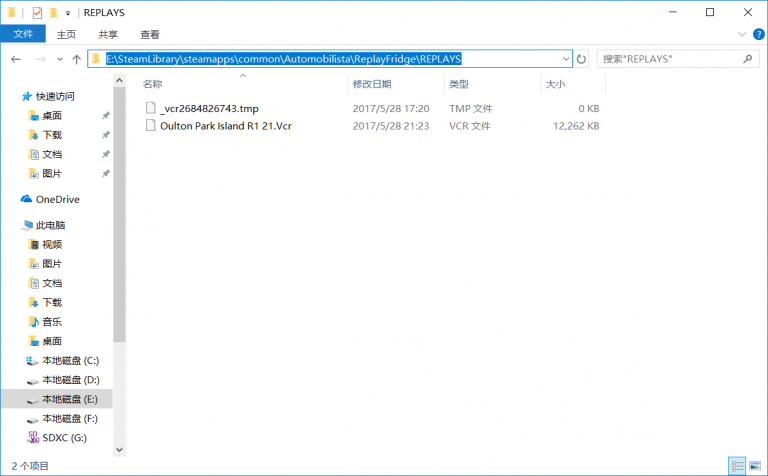Open 视频 folder under This PC

(x=52, y=244)
